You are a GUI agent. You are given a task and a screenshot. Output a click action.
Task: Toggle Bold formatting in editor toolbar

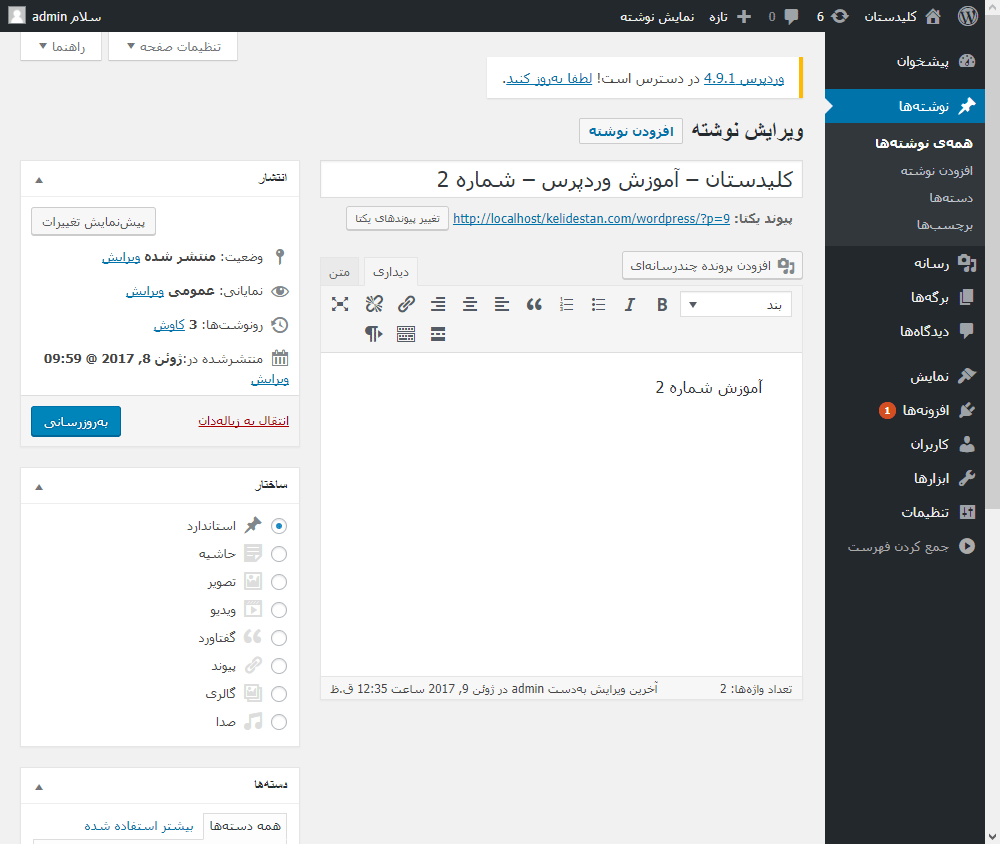[662, 305]
